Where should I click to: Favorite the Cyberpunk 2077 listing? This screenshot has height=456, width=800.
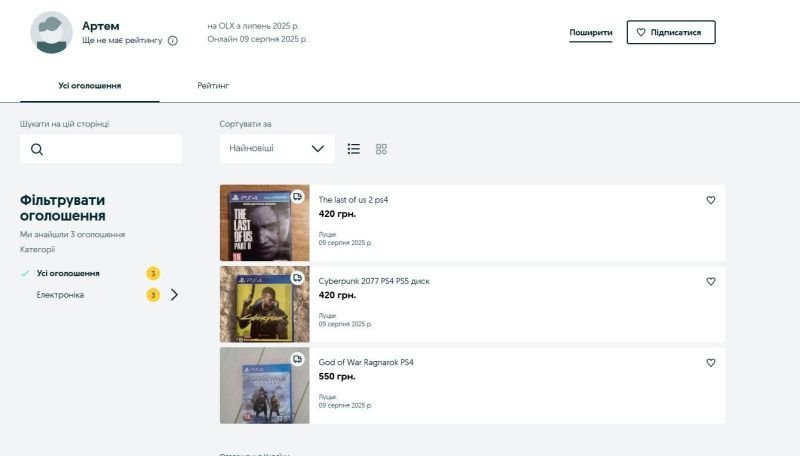click(711, 282)
